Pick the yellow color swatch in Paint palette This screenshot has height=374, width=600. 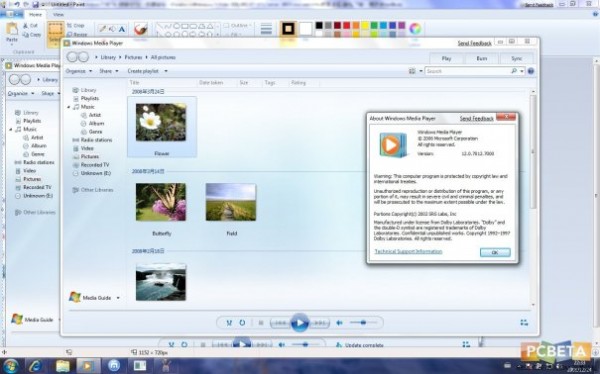(x=365, y=25)
